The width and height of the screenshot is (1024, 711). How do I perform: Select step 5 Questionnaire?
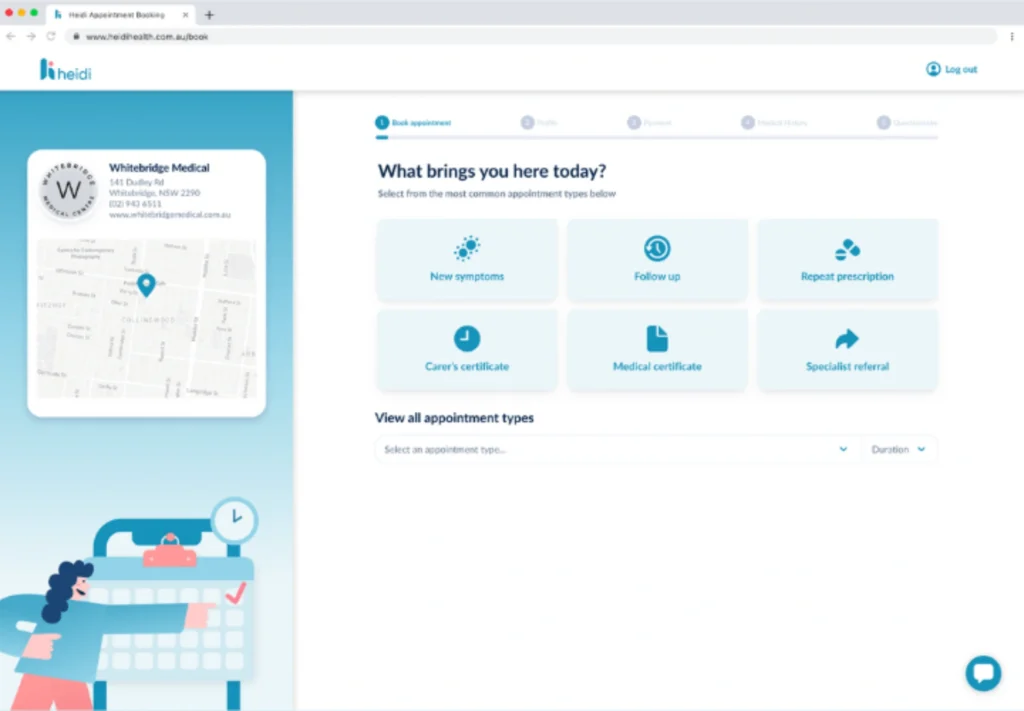906,122
